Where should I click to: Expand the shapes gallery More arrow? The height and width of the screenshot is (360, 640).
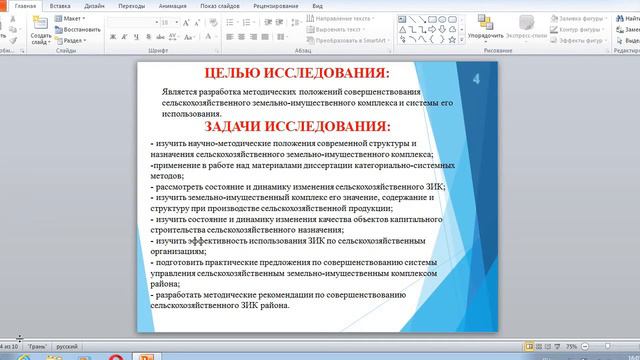pyautogui.click(x=462, y=40)
